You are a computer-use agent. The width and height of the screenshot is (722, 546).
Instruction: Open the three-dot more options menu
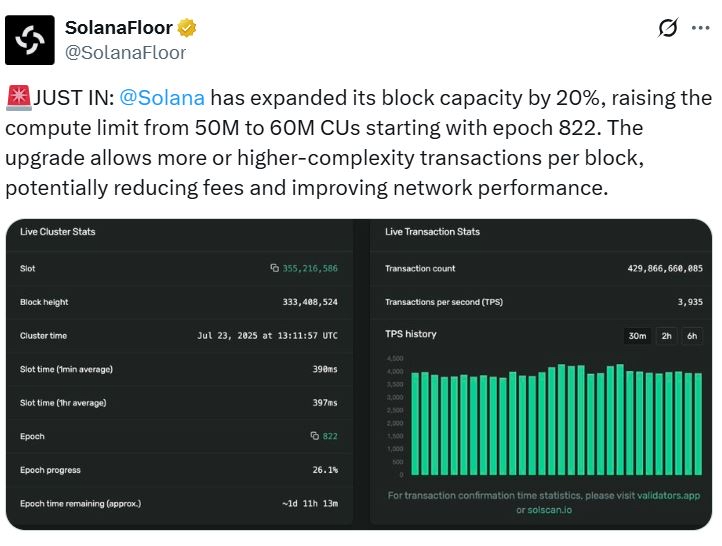pyautogui.click(x=698, y=29)
